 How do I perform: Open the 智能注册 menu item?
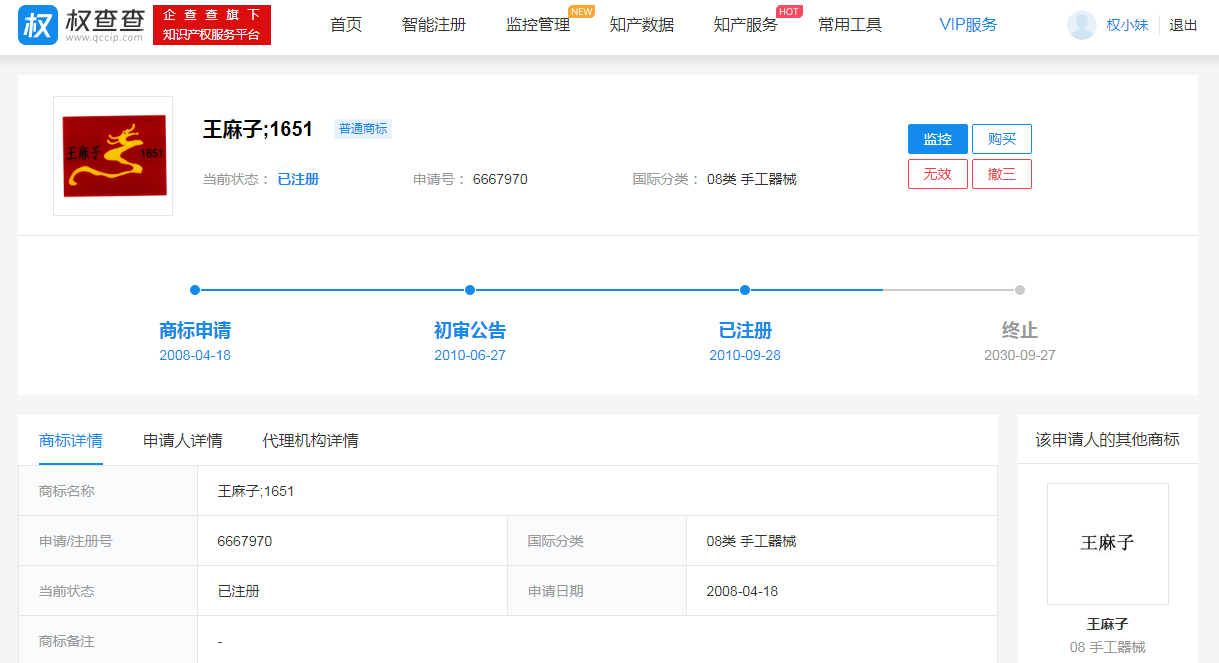coord(434,25)
